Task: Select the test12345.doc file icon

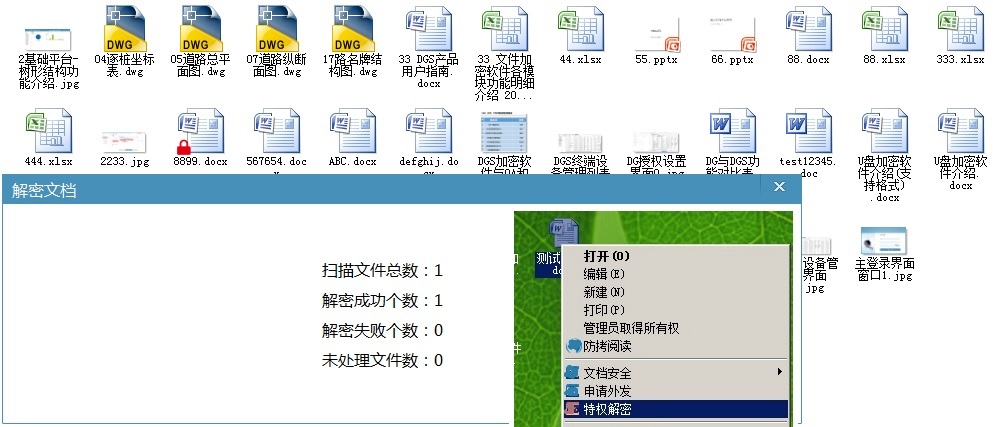Action: 808,130
